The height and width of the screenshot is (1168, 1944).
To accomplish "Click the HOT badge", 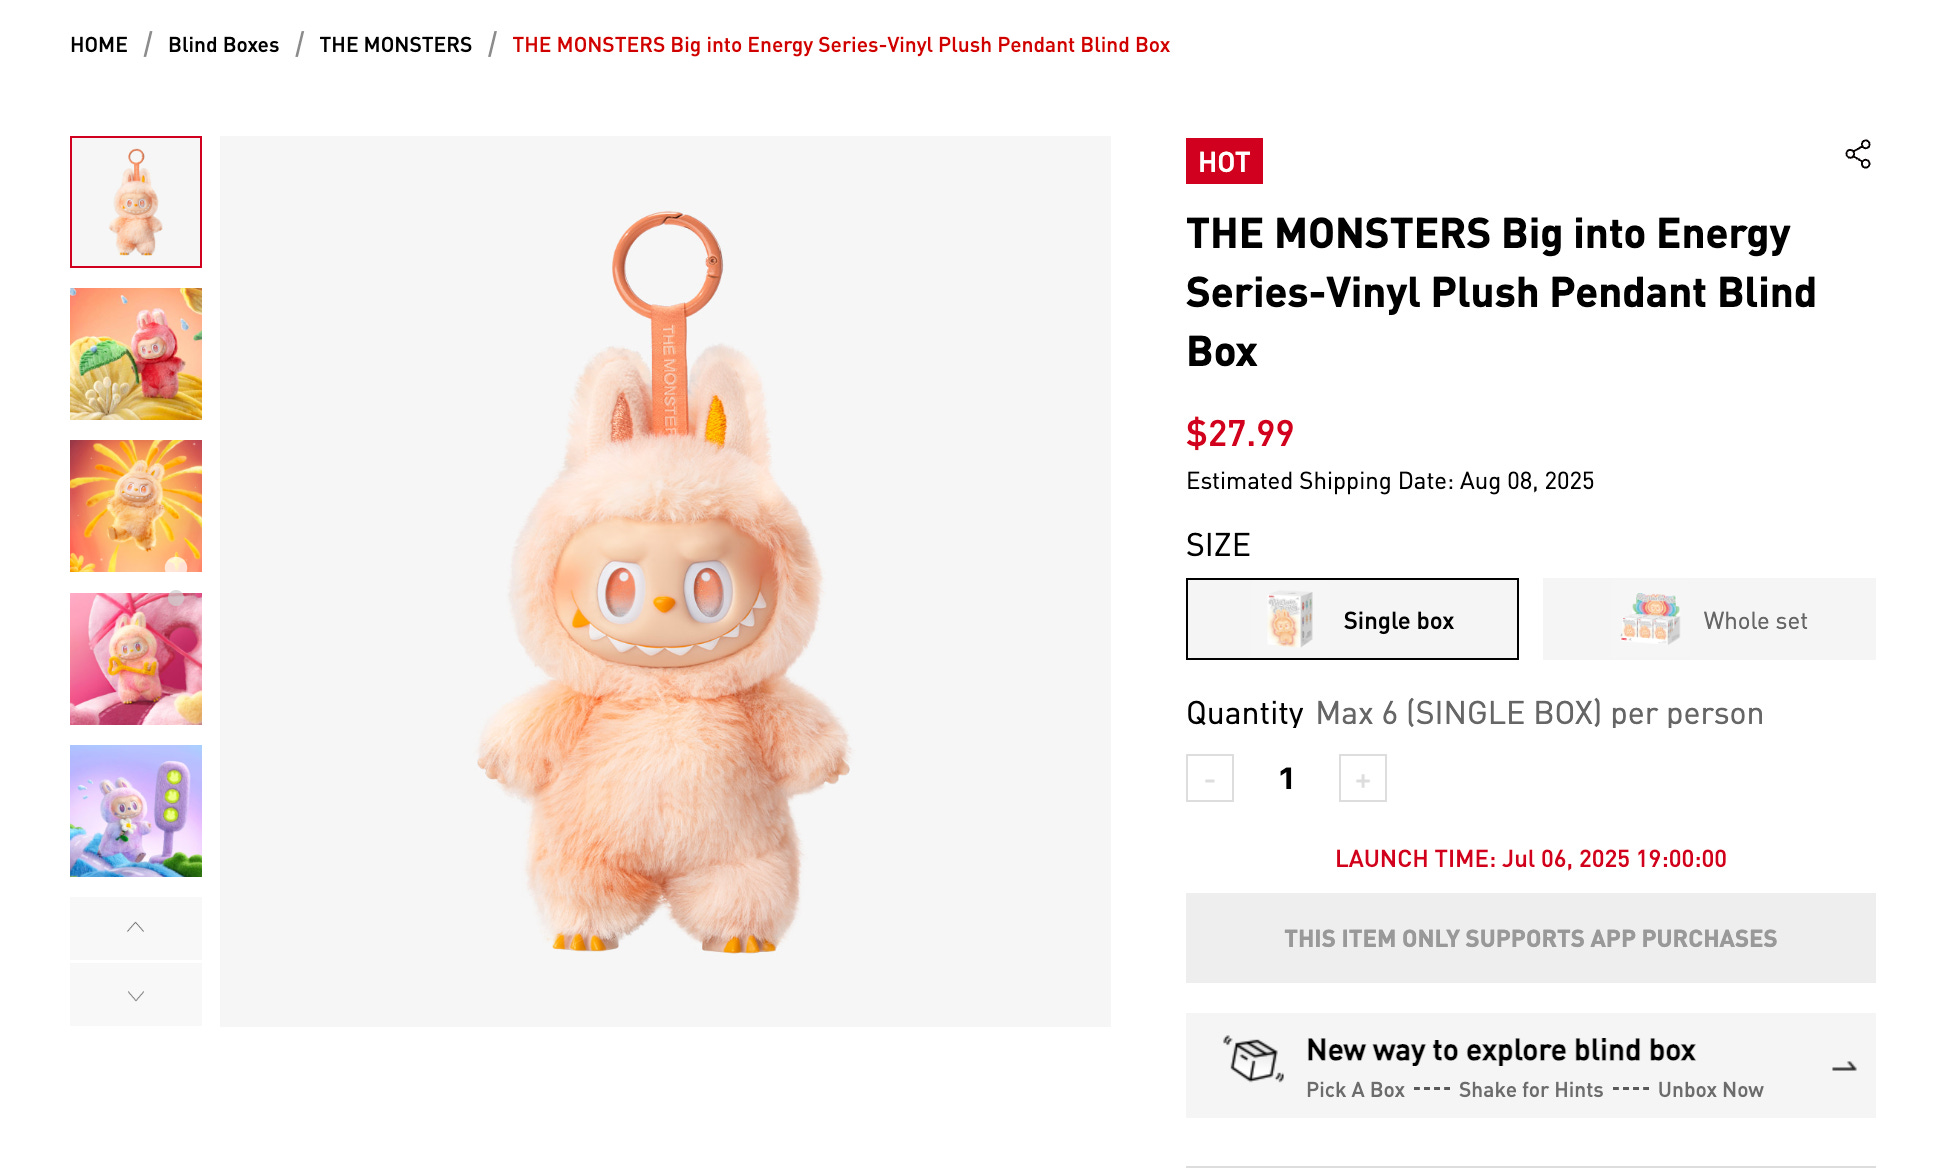I will (x=1223, y=161).
